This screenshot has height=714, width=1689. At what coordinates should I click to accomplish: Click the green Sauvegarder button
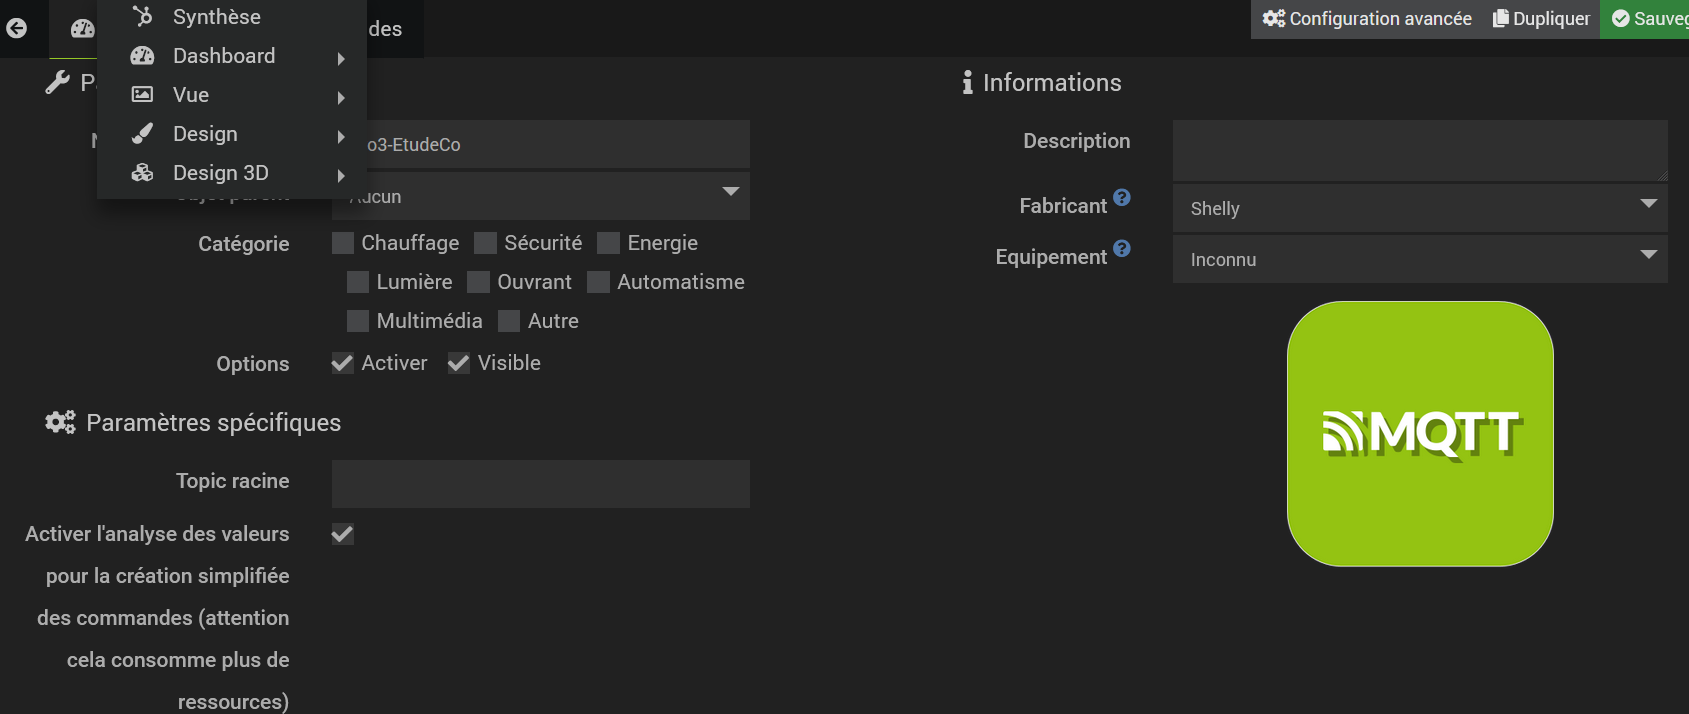[x=1645, y=19]
